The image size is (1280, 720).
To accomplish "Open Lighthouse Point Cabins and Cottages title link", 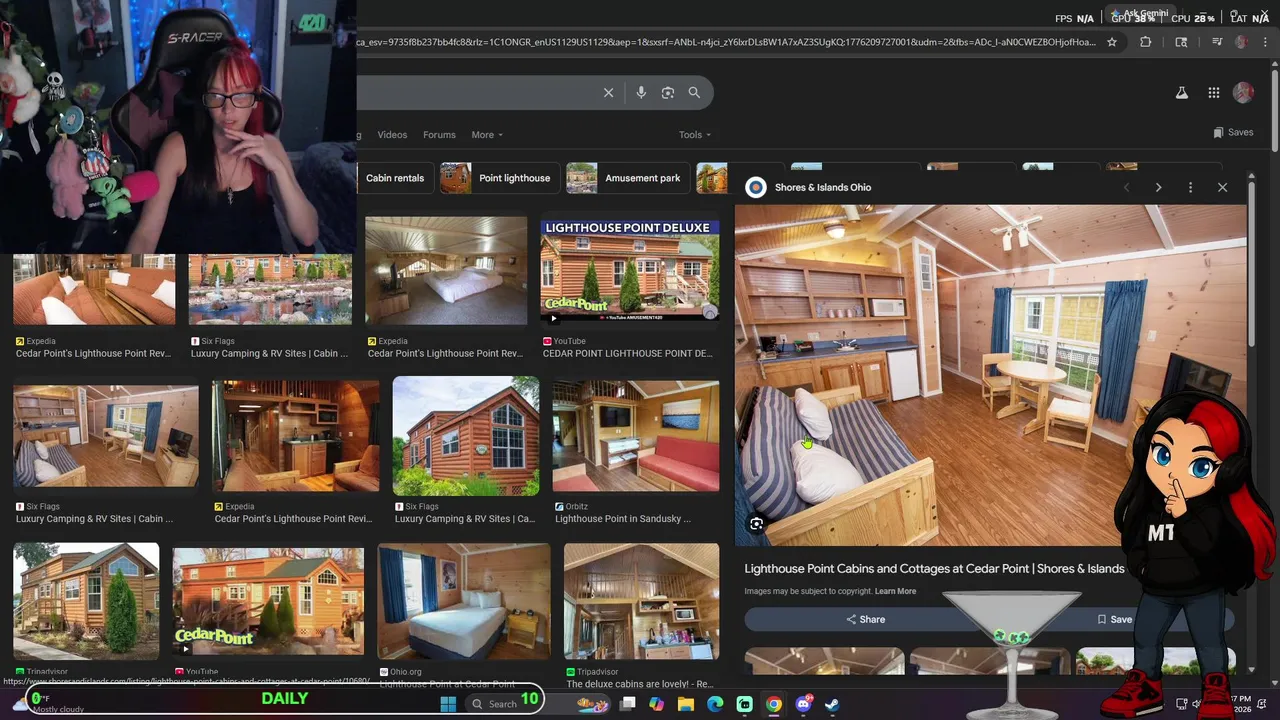I will 934,568.
